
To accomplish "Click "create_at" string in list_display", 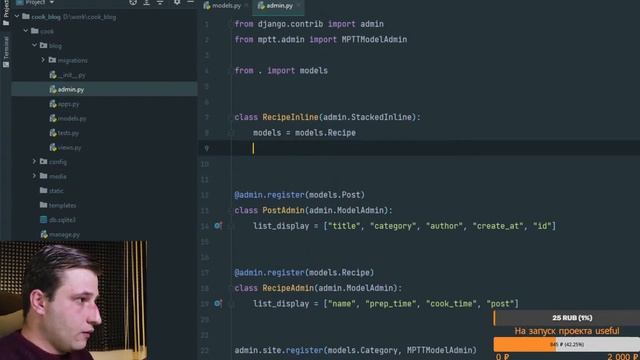I will 498,226.
